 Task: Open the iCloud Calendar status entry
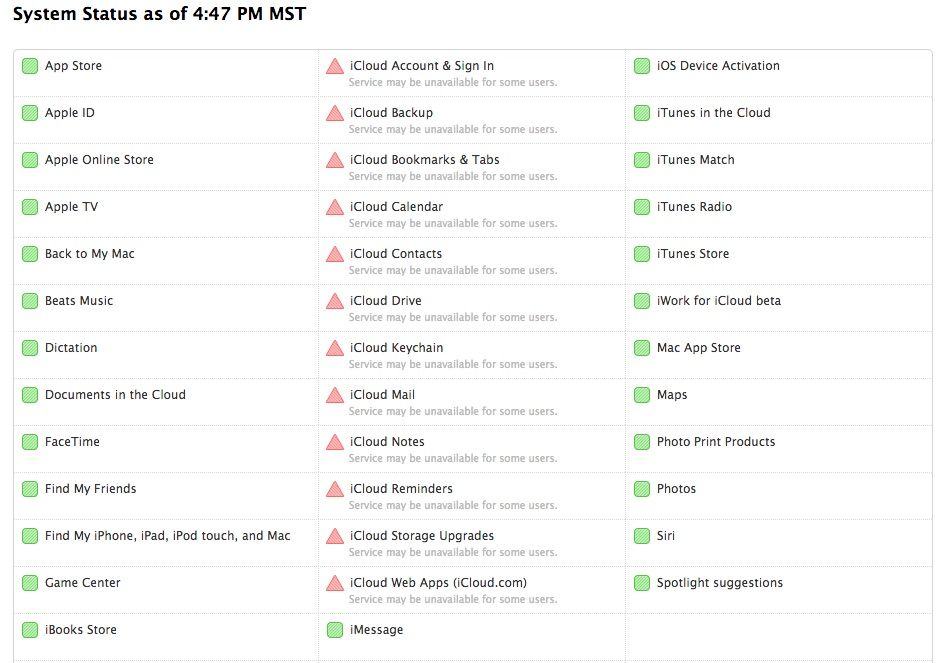pyautogui.click(x=396, y=207)
